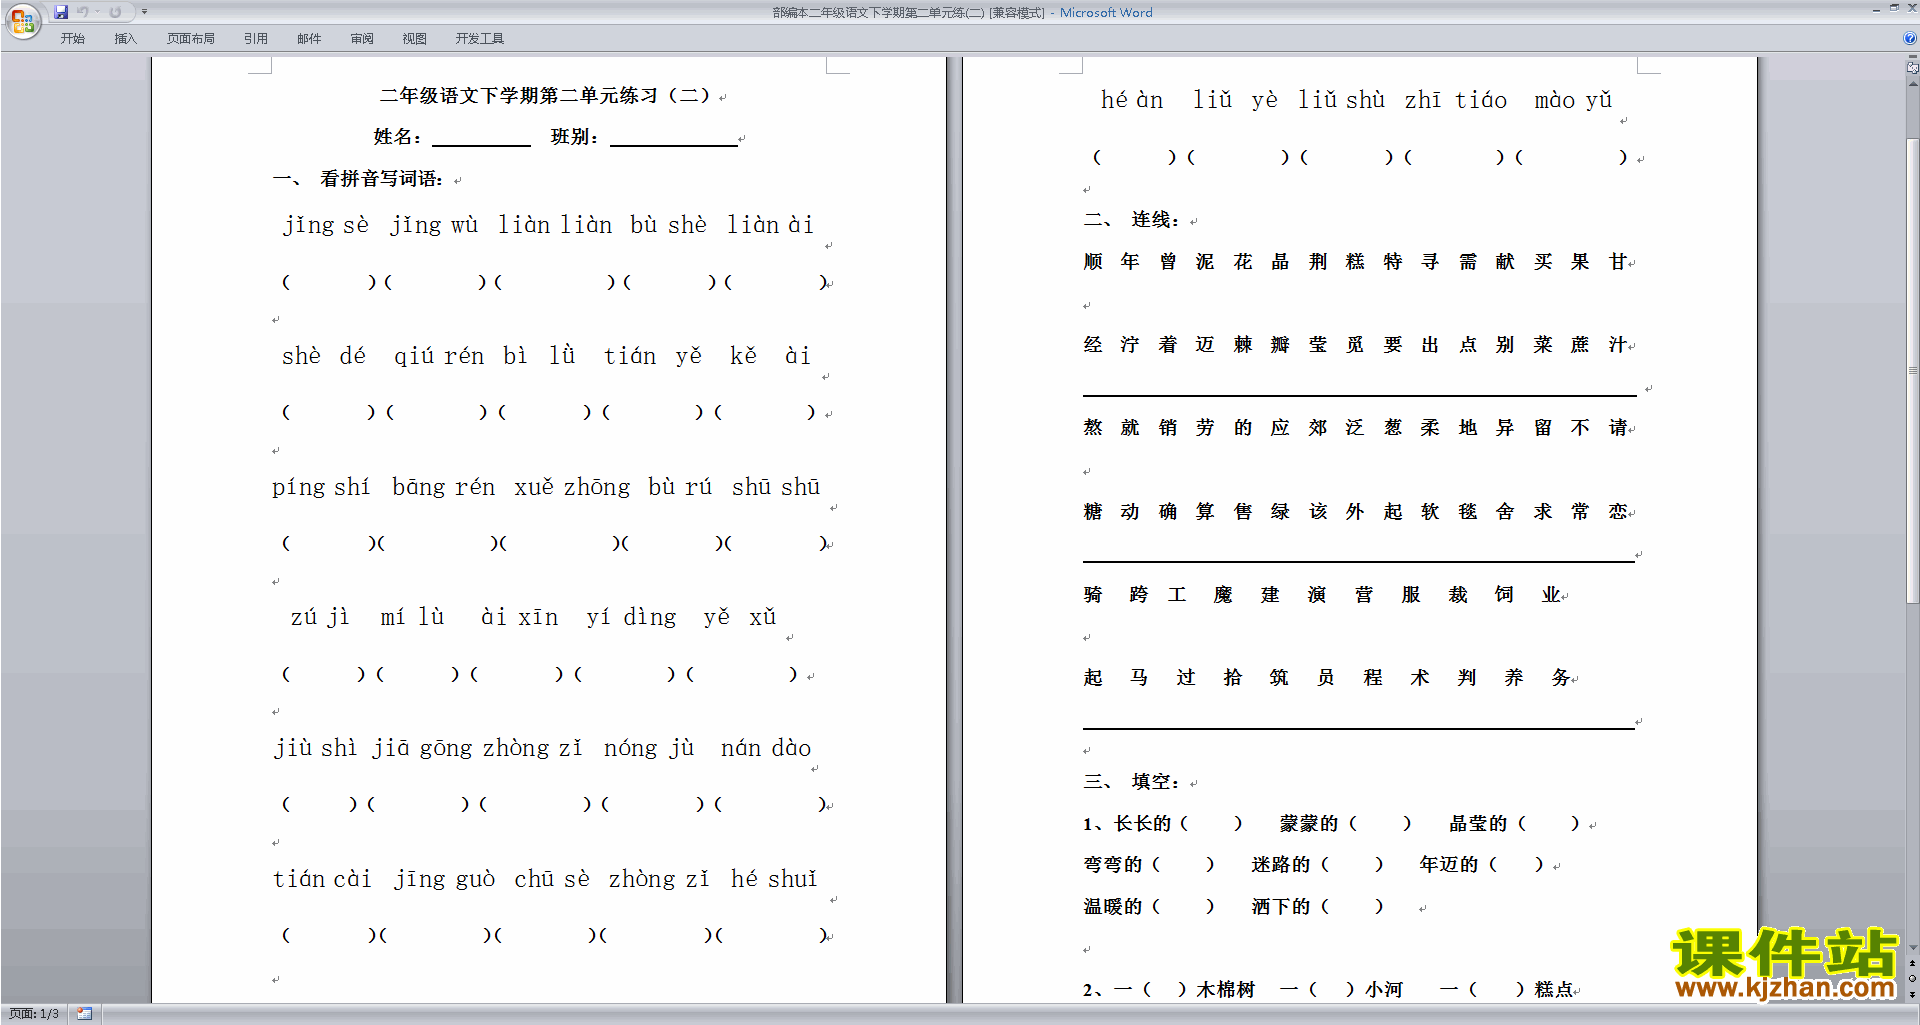Screen dimensions: 1920x1025
Task: Click the pinyin text liǔ shù on page two
Action: (x=1342, y=100)
